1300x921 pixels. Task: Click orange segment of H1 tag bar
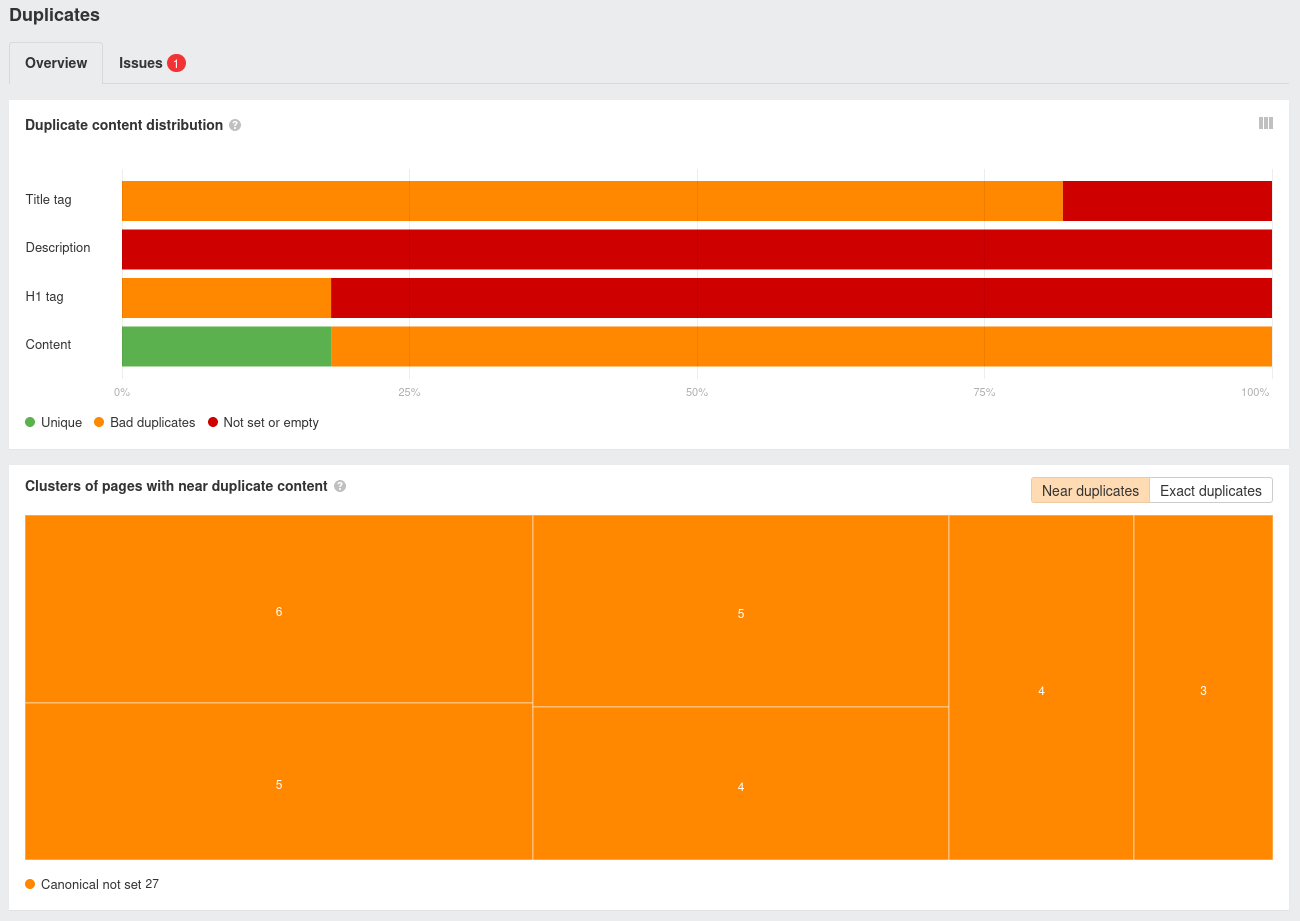coord(226,298)
